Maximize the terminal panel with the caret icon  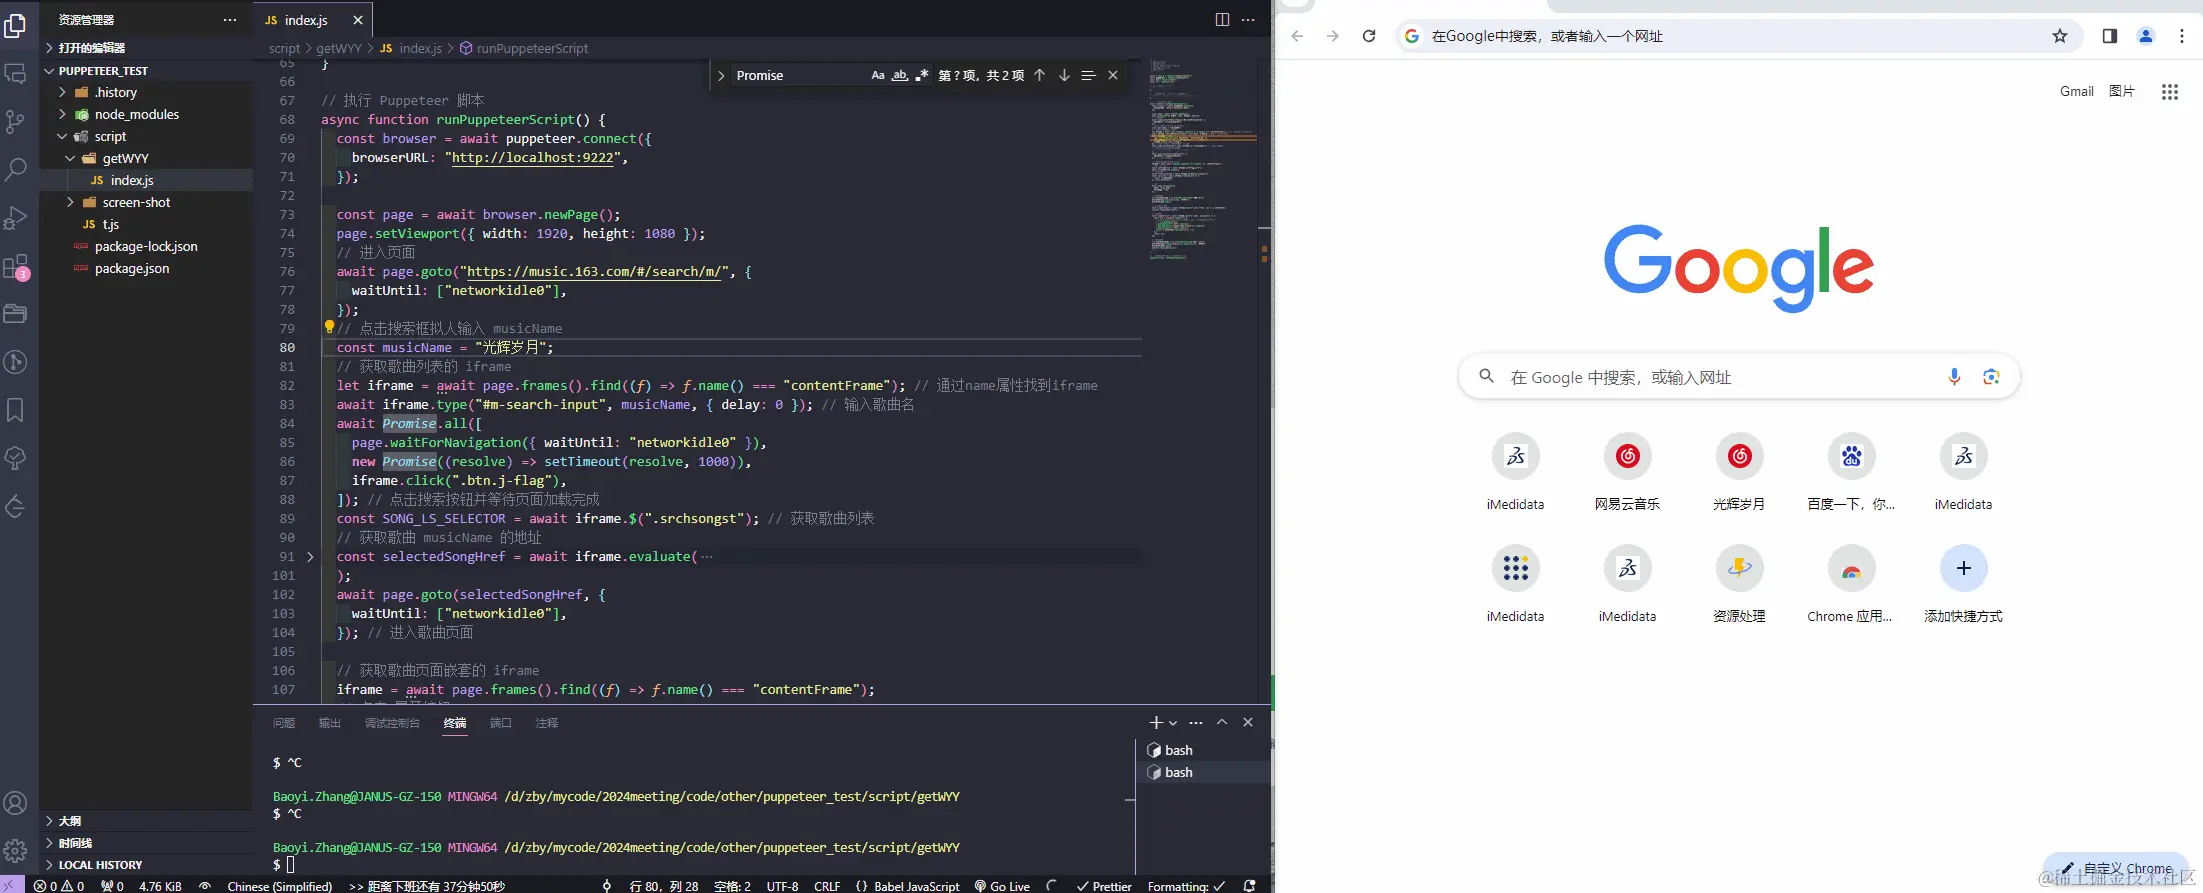pyautogui.click(x=1222, y=722)
